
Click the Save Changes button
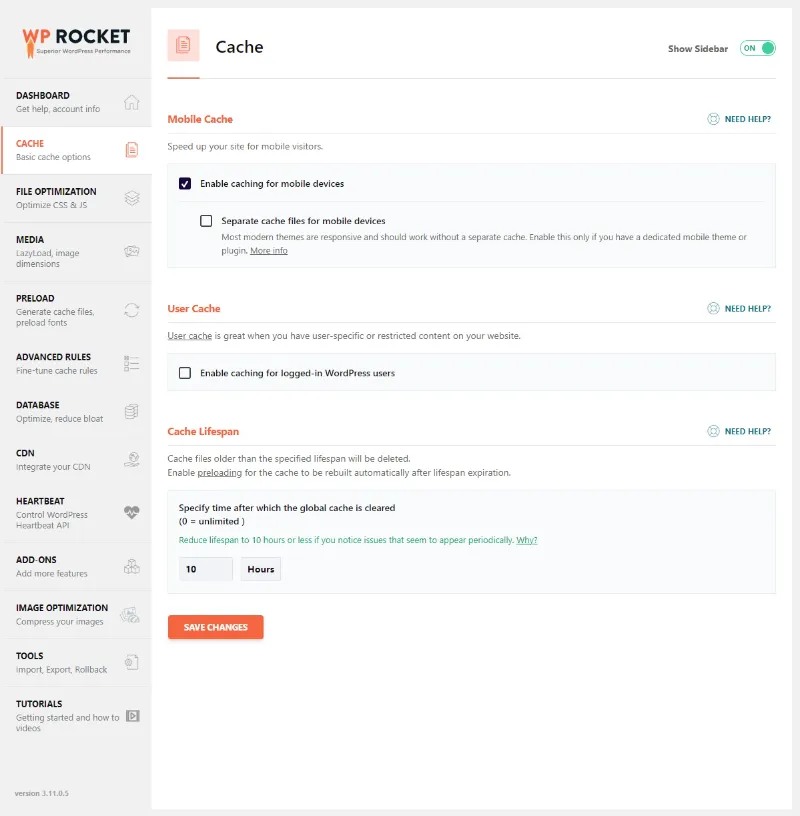215,627
